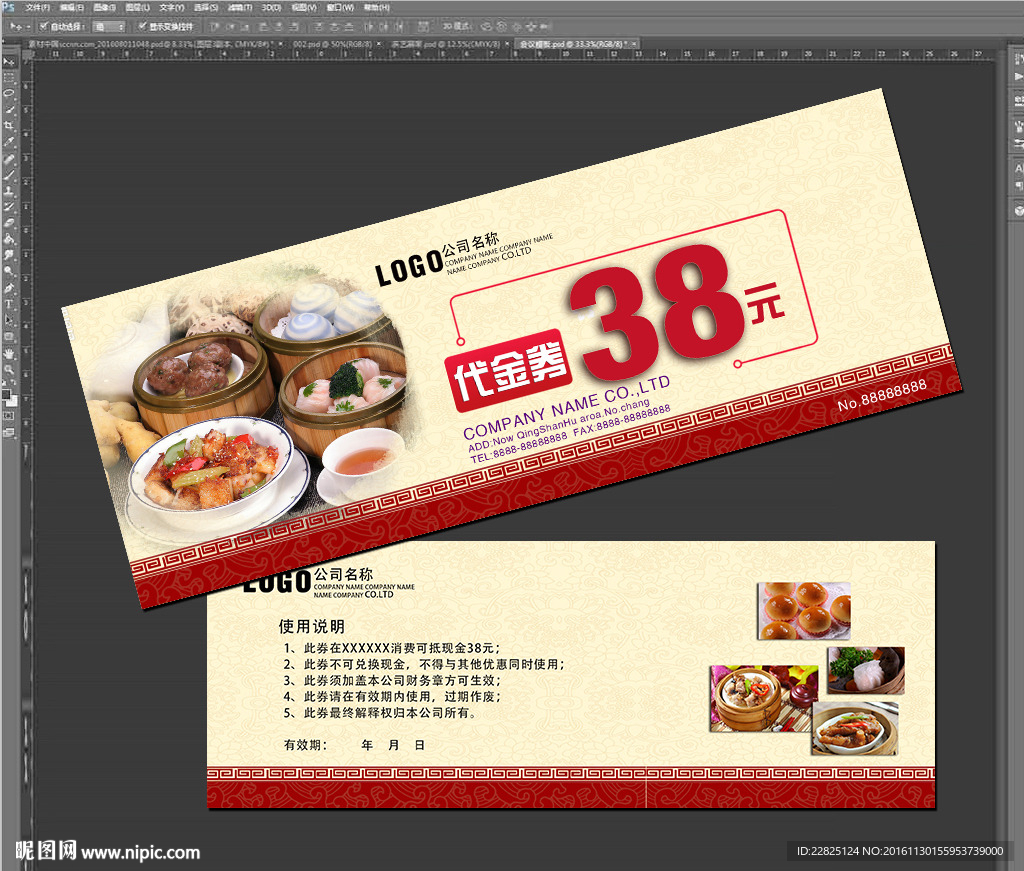Open the 视图(V) menu
Image resolution: width=1024 pixels, height=871 pixels.
(304, 7)
